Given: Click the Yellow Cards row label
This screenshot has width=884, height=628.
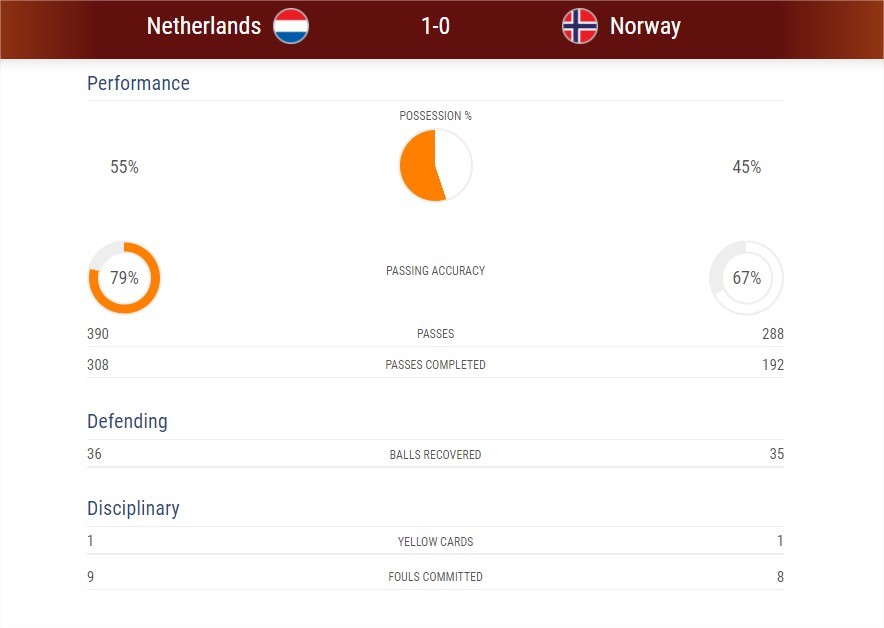Looking at the screenshot, I should 435,542.
